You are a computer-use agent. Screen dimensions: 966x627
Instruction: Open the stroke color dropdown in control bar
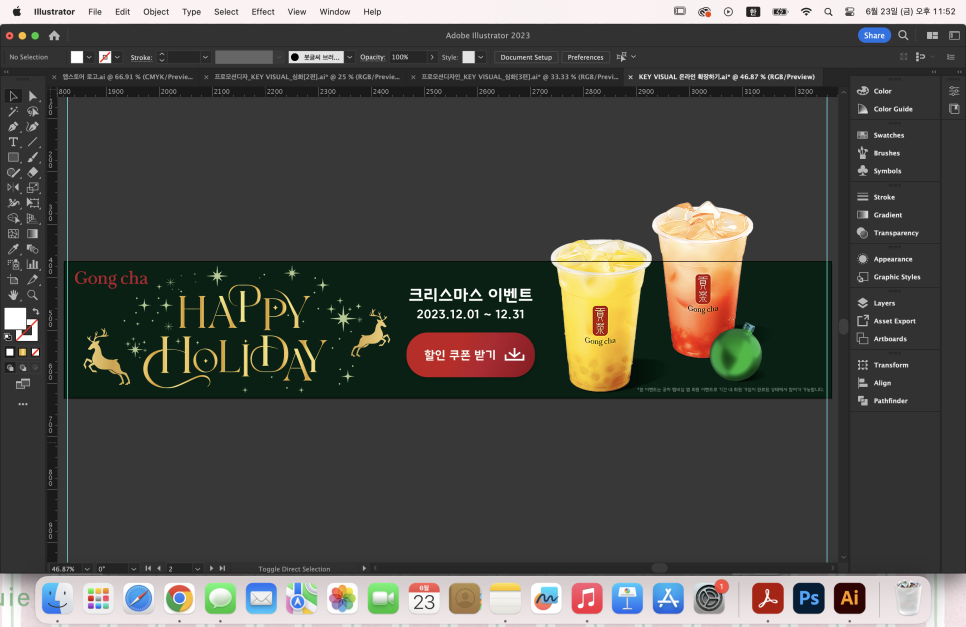coord(117,57)
